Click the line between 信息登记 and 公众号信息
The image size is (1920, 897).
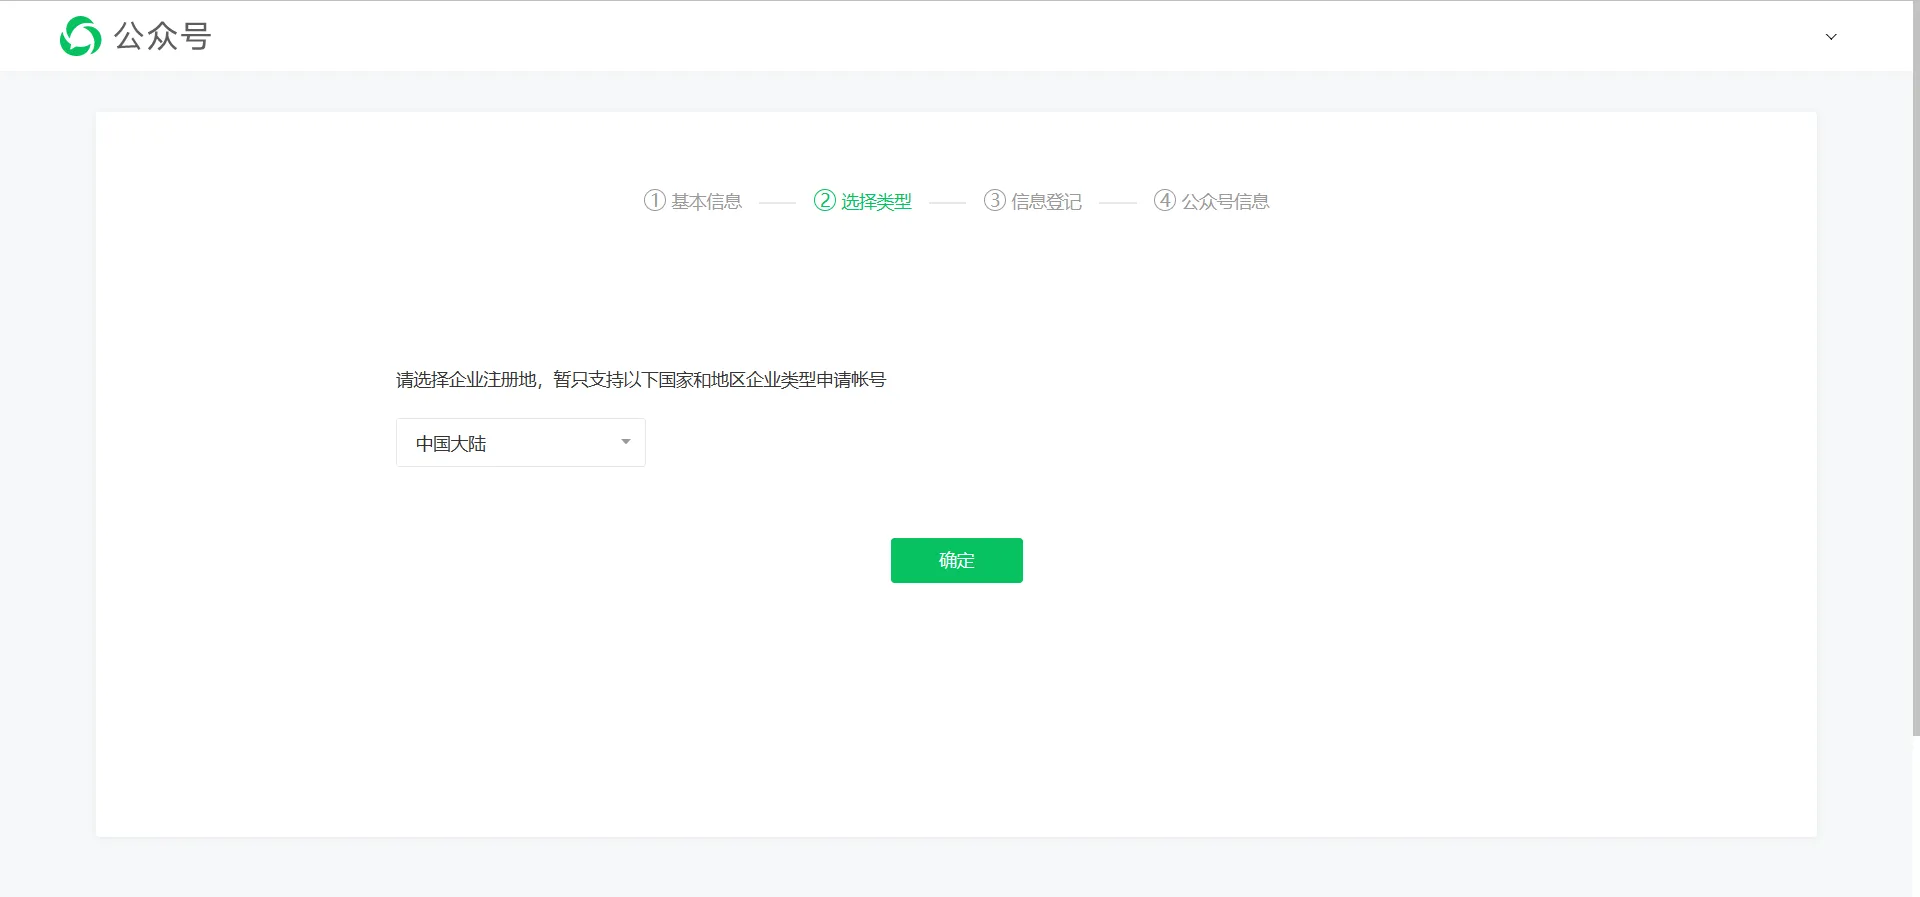pyautogui.click(x=1117, y=203)
